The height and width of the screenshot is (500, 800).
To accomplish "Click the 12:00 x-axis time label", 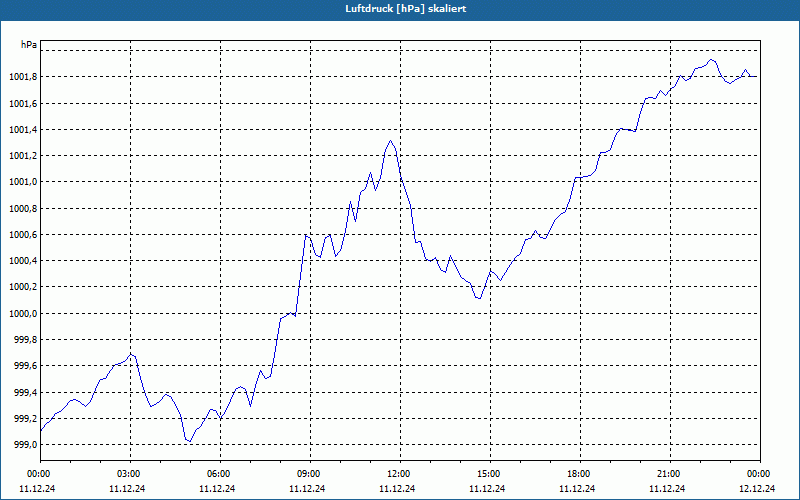I will click(x=398, y=474).
